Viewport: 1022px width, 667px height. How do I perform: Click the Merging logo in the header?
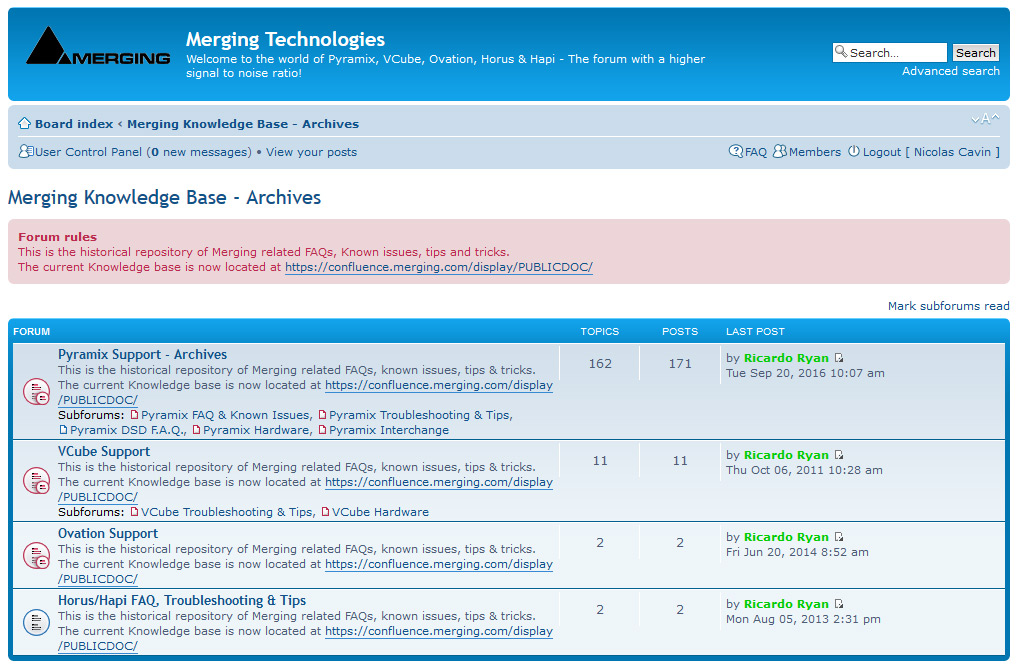tap(98, 46)
